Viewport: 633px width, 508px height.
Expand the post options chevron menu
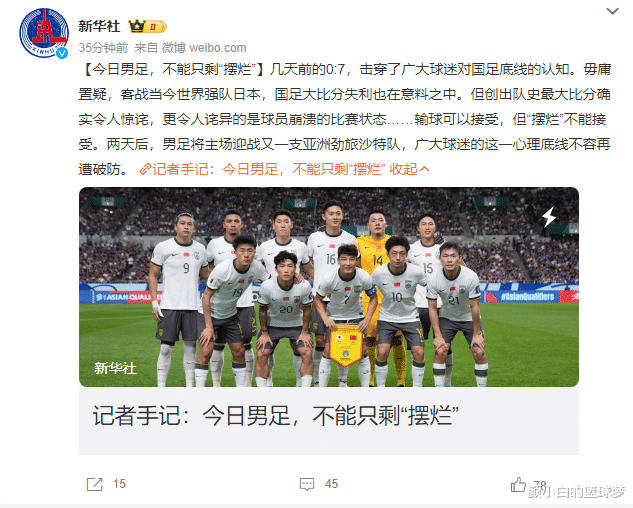click(612, 11)
